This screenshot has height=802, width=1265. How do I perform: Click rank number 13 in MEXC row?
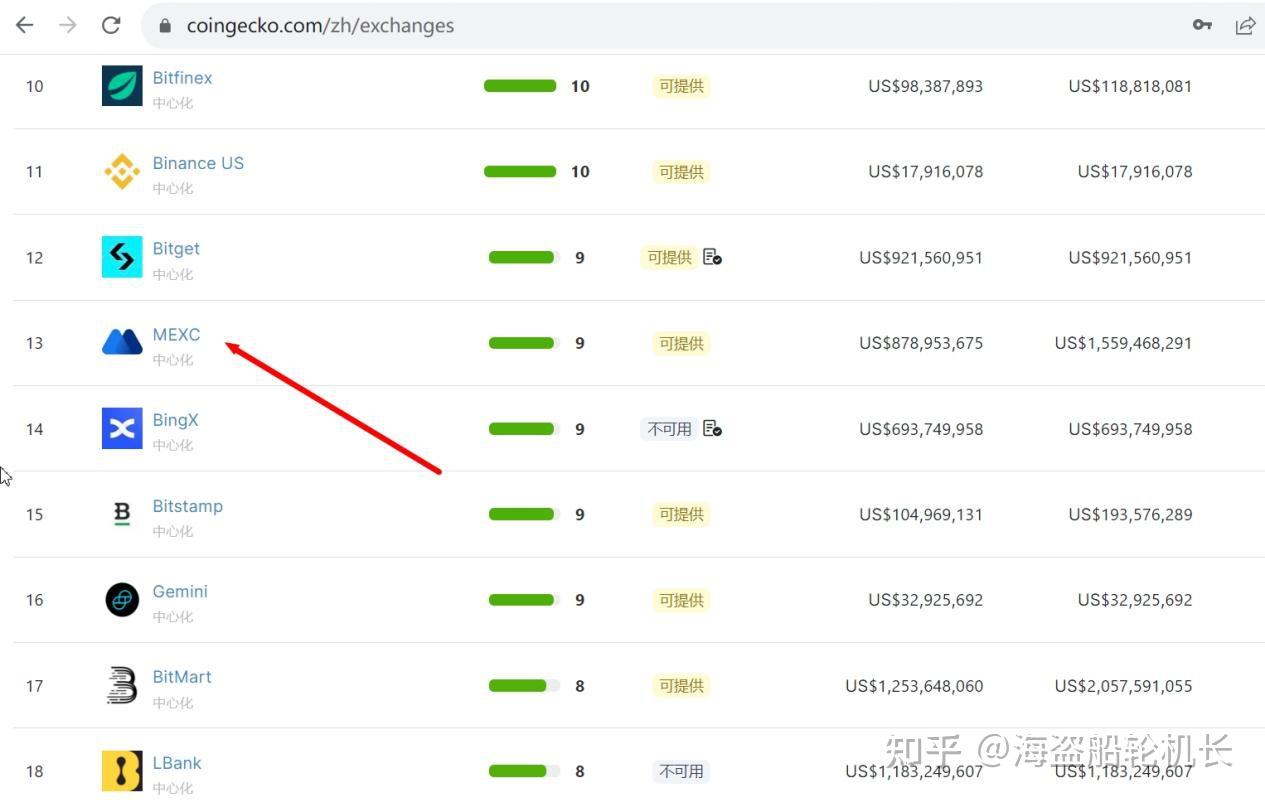[34, 343]
